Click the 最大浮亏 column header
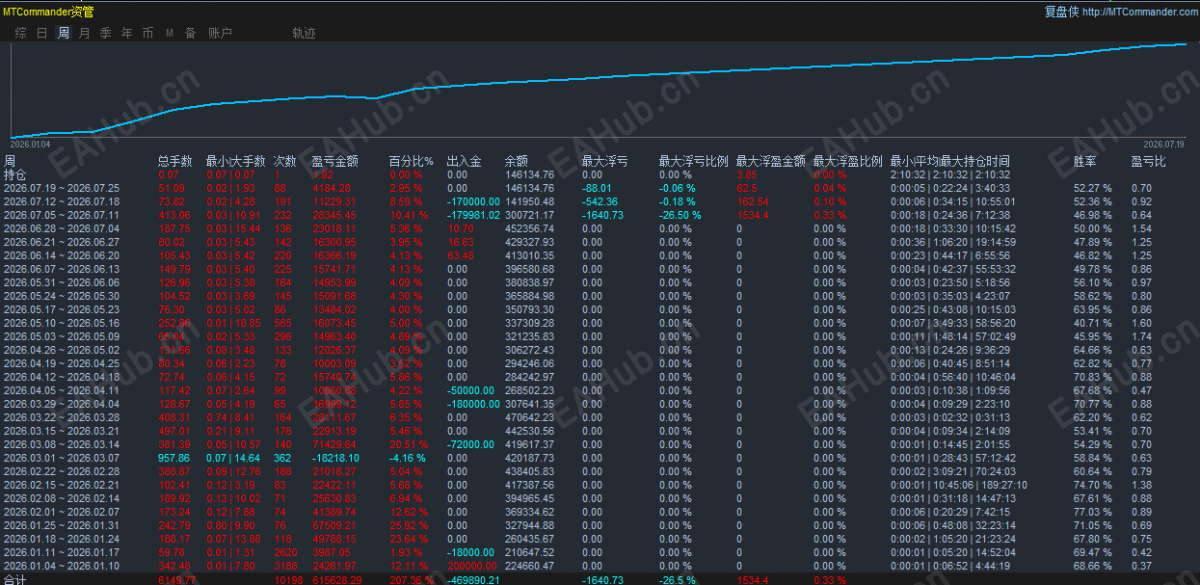 click(x=604, y=161)
